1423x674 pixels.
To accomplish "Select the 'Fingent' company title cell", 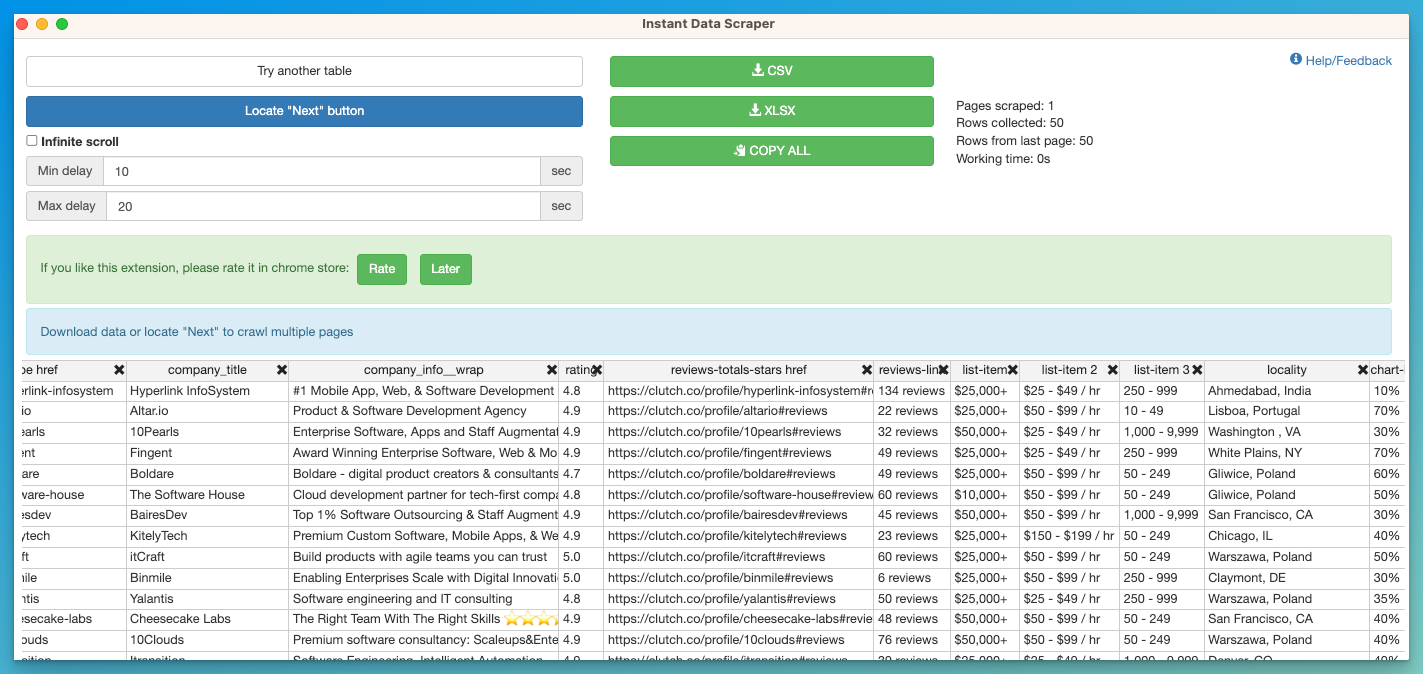I will (x=207, y=453).
